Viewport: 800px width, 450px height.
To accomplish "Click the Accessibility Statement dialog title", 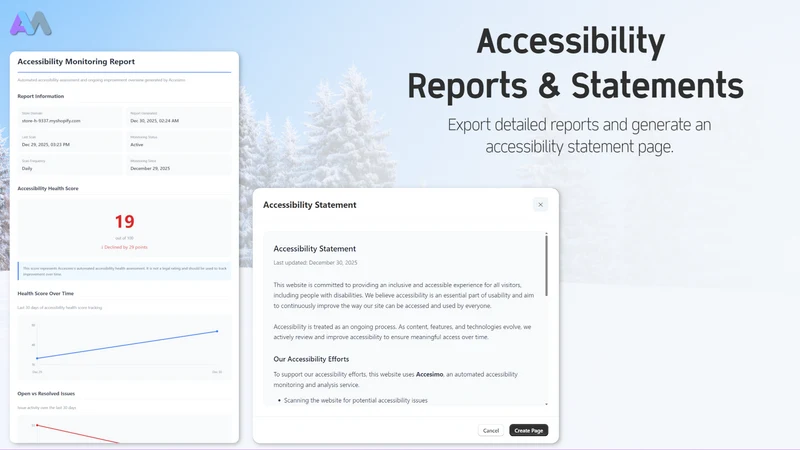I will click(x=310, y=205).
